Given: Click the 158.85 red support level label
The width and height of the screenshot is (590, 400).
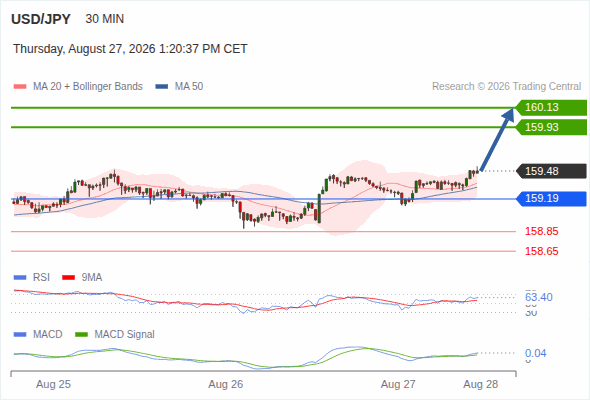Looking at the screenshot, I should [541, 231].
